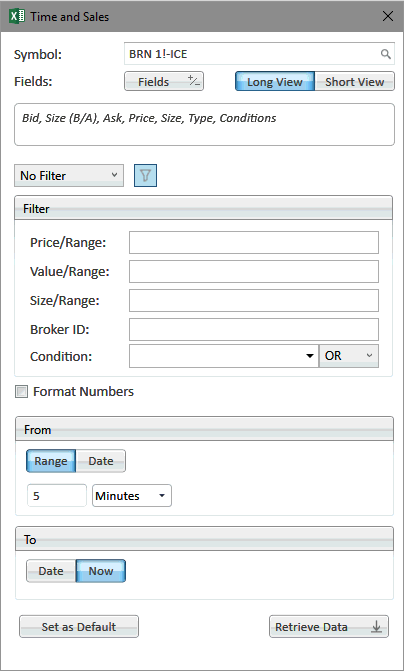Select Now in the To section
The width and height of the screenshot is (404, 671).
[101, 571]
